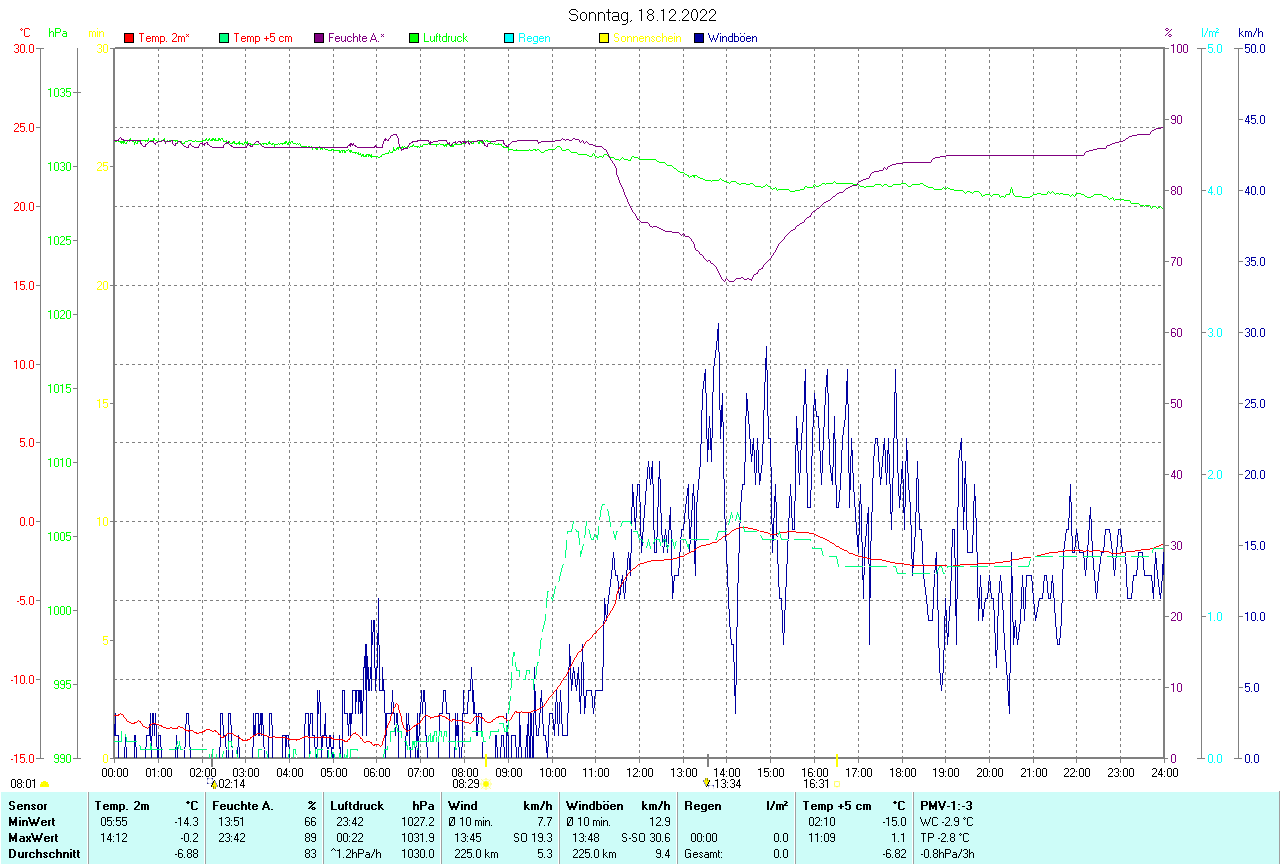Click the -0.8hPa/3h pressure trend value

click(947, 854)
